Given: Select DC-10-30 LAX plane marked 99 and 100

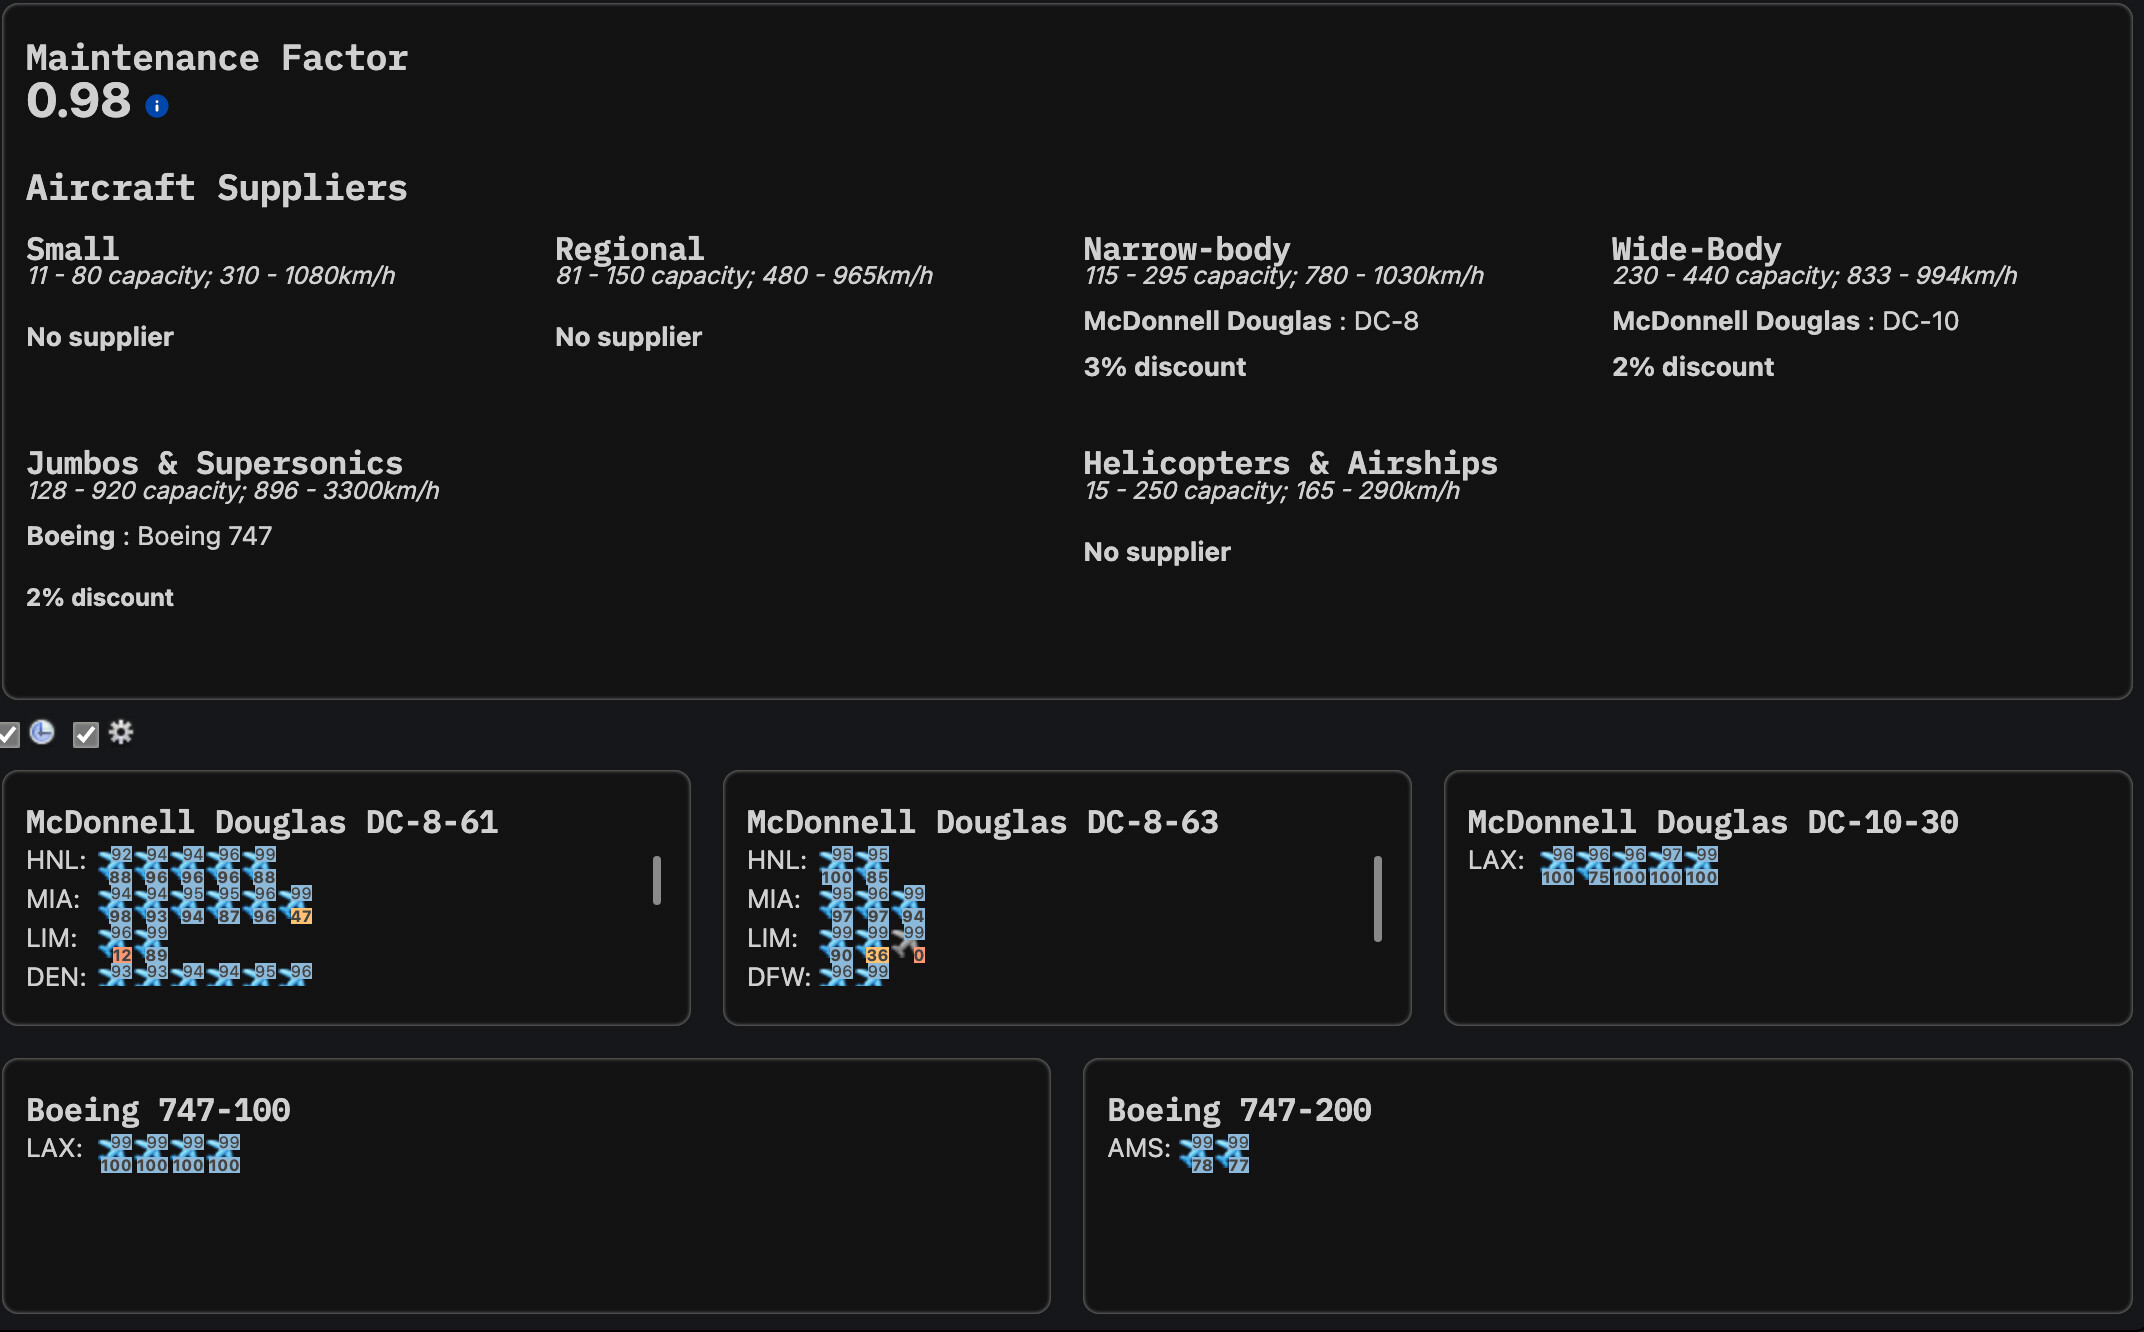Looking at the screenshot, I should tap(1702, 866).
